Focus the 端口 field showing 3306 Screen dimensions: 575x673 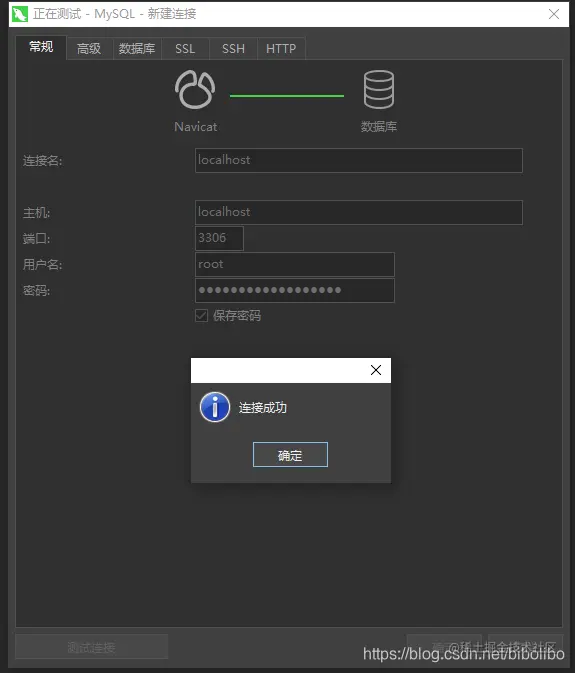[219, 238]
